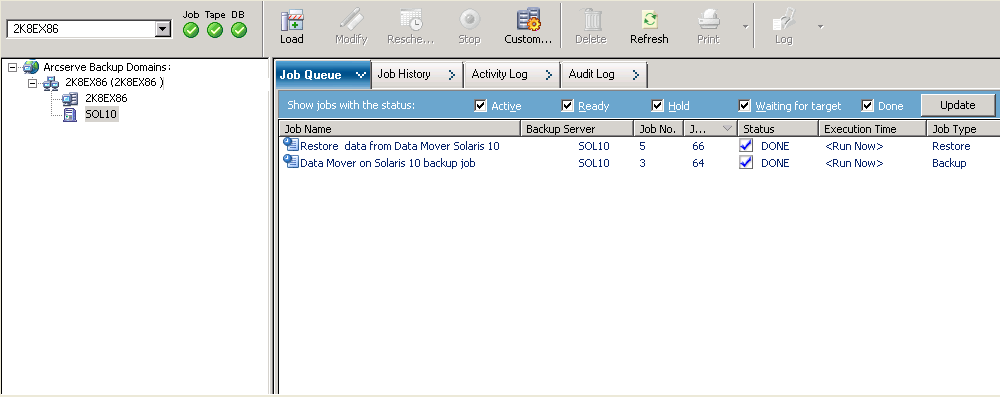Select the Arcserve Backup Domains root label
This screenshot has width=1000, height=397.
(x=107, y=67)
